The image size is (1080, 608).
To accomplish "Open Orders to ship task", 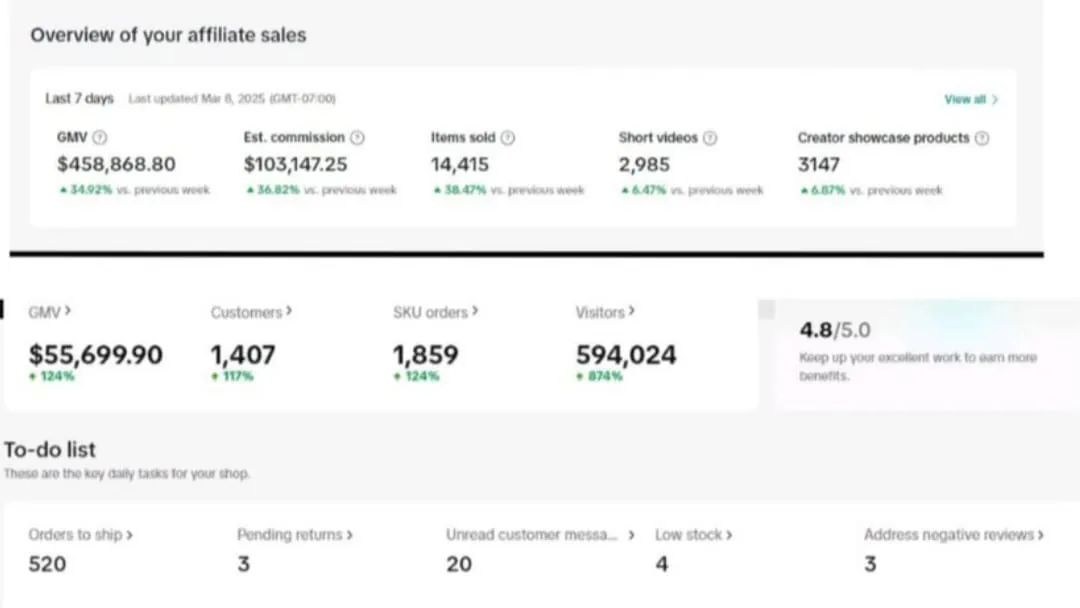I will point(81,535).
